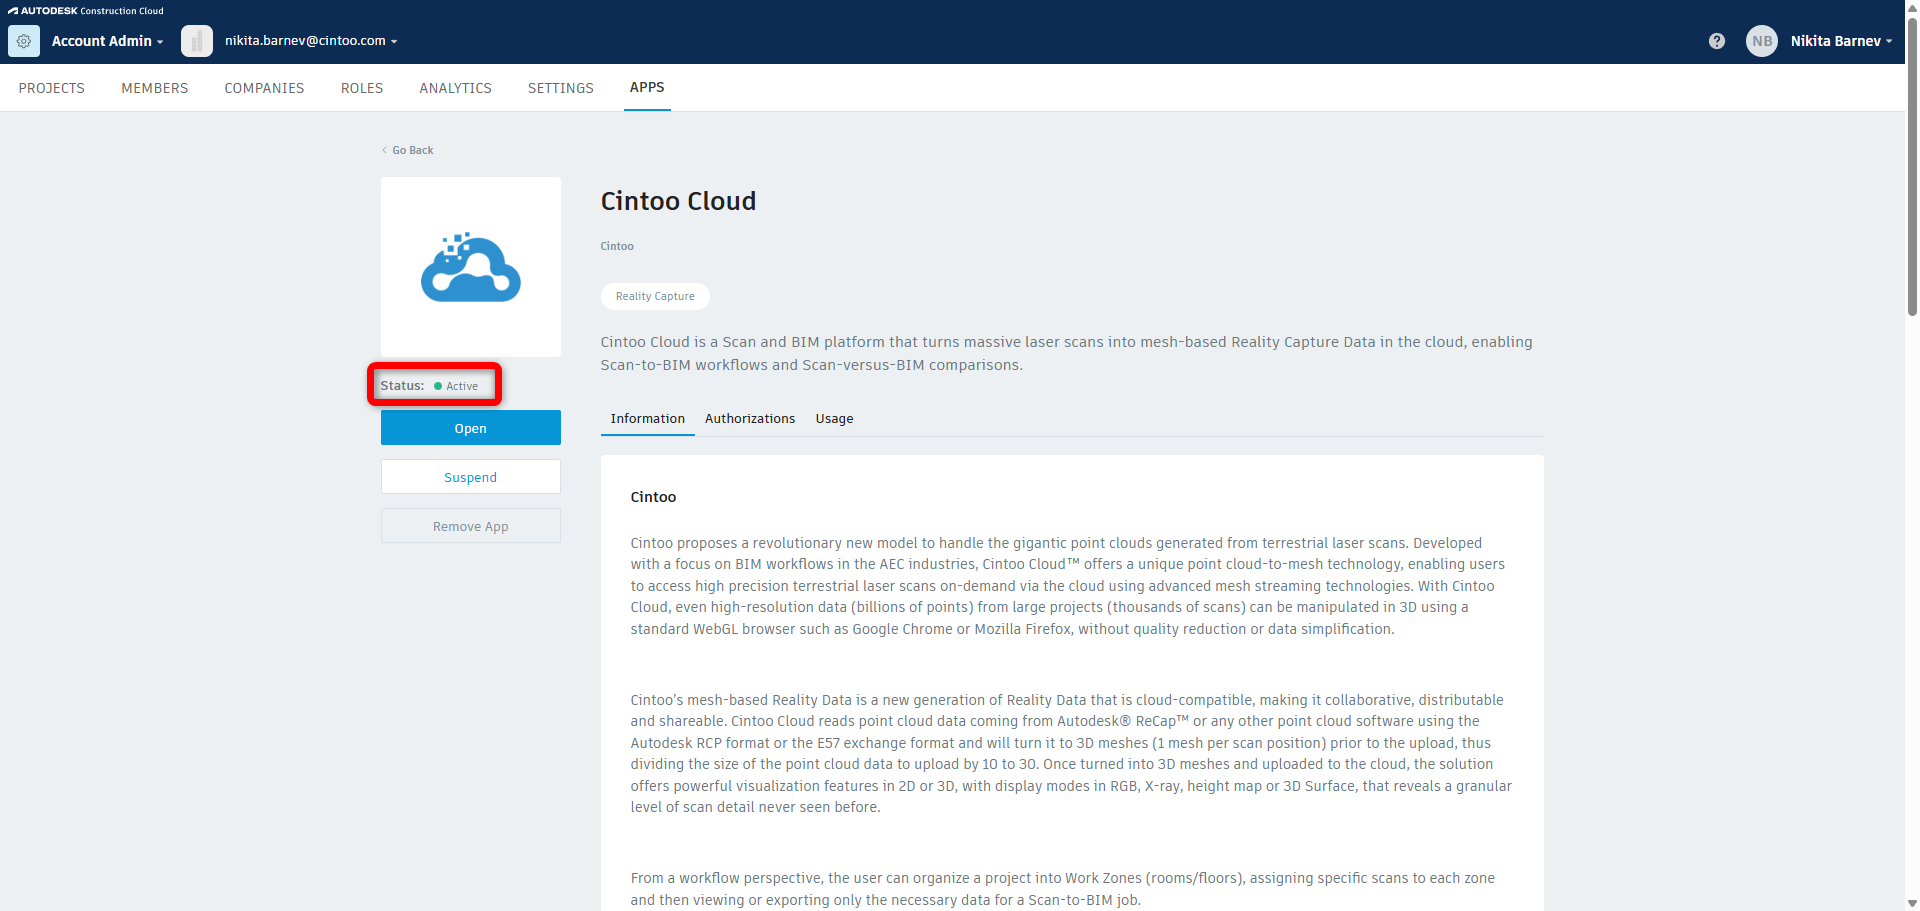This screenshot has height=911, width=1920.
Task: Suspend the Cintoo Cloud app
Action: coord(471,477)
